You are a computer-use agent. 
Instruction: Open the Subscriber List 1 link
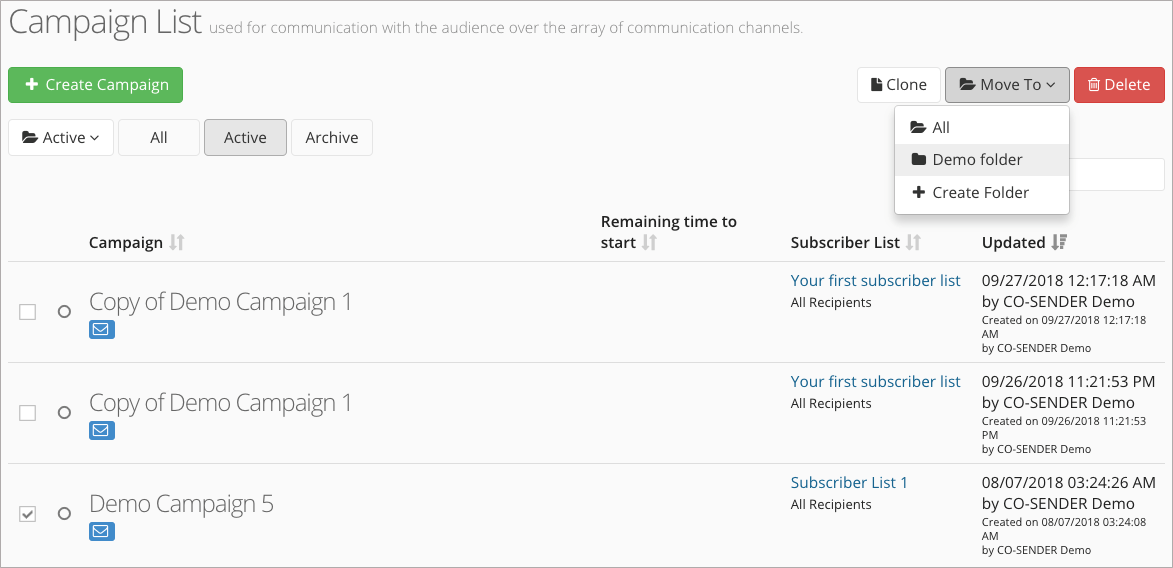(x=849, y=483)
